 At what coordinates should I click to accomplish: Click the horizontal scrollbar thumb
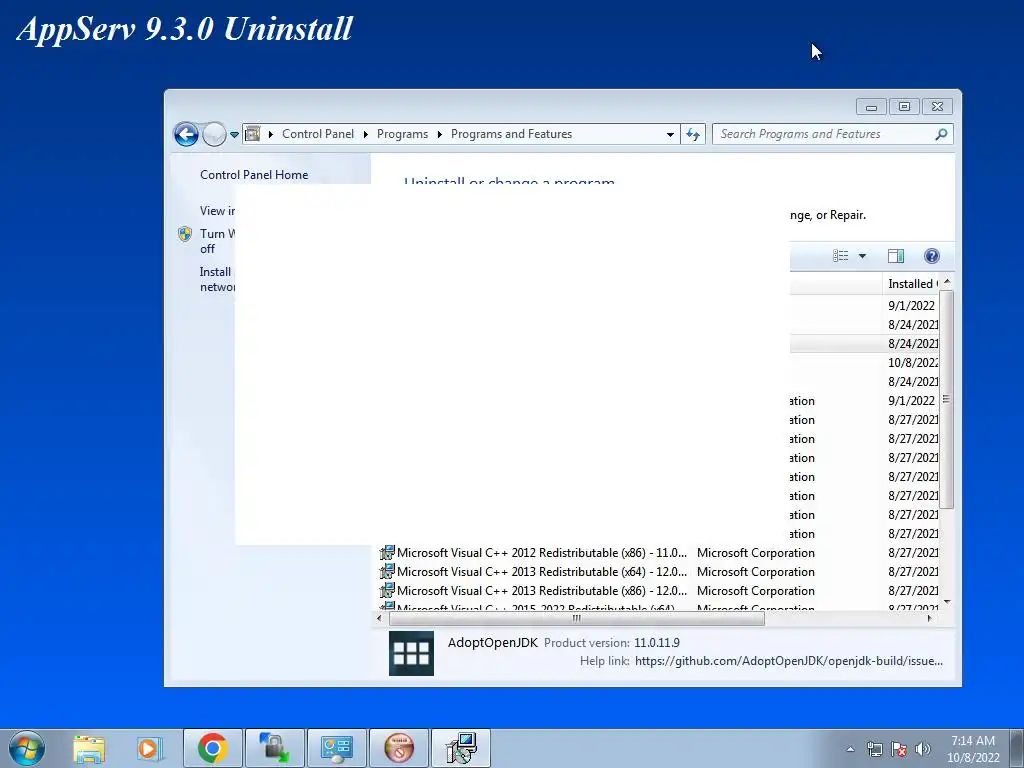pos(577,618)
